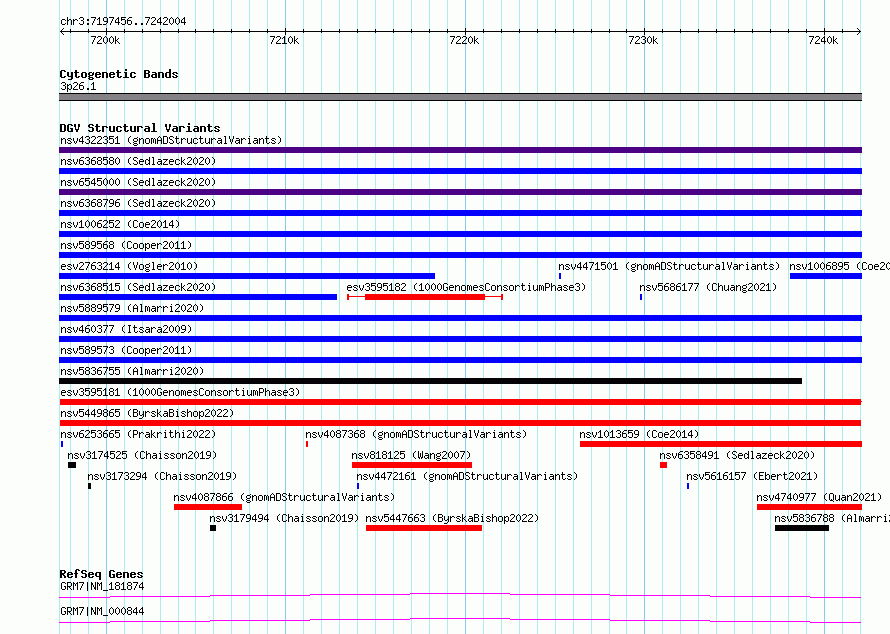Select nsv5449865 ByrskaBishop2022 label
Screen dimensions: 890x634
click(147, 413)
